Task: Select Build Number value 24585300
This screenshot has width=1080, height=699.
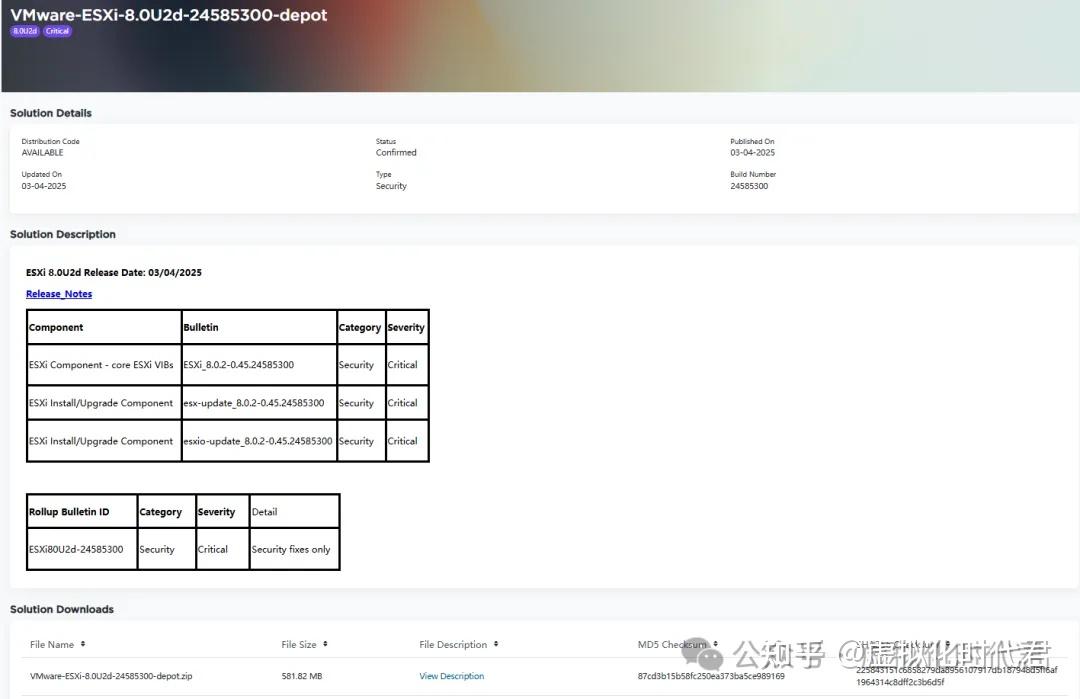Action: (749, 186)
